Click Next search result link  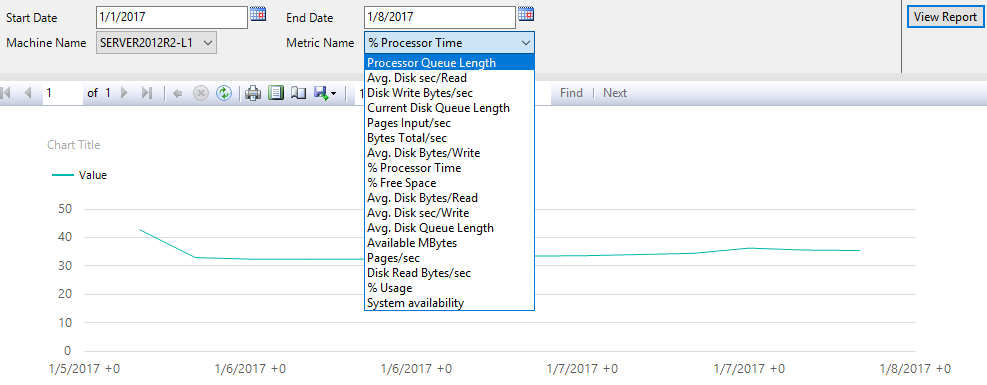pos(615,93)
